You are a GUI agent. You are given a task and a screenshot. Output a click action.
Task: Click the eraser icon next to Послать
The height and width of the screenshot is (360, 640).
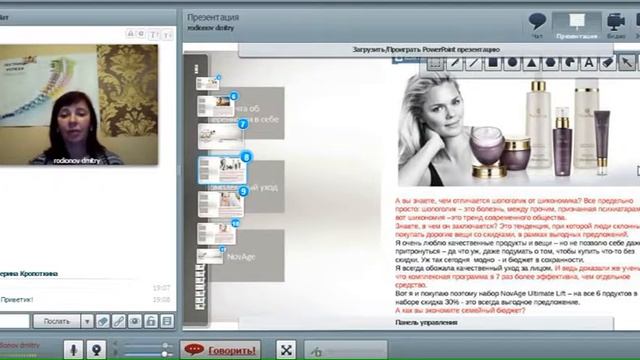(102, 321)
